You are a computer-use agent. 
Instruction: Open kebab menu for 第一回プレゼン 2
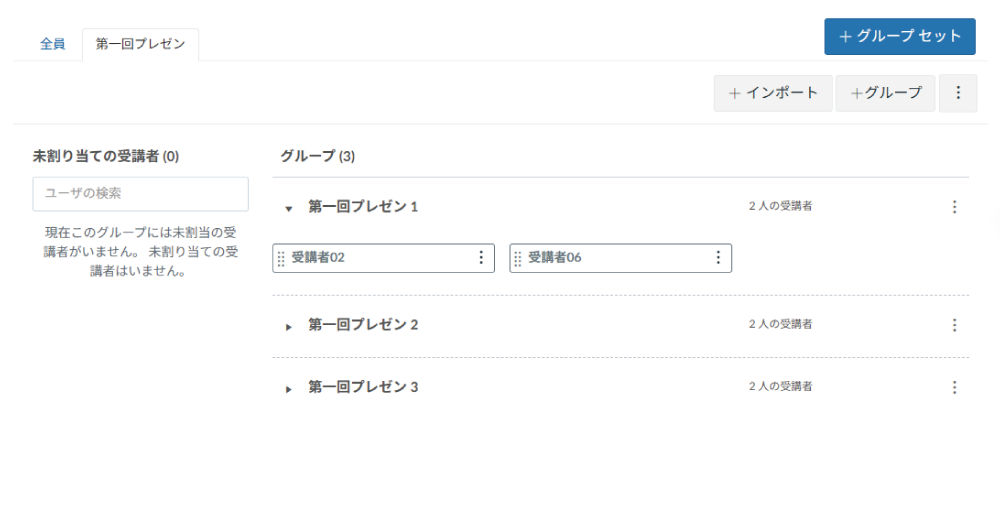(954, 325)
